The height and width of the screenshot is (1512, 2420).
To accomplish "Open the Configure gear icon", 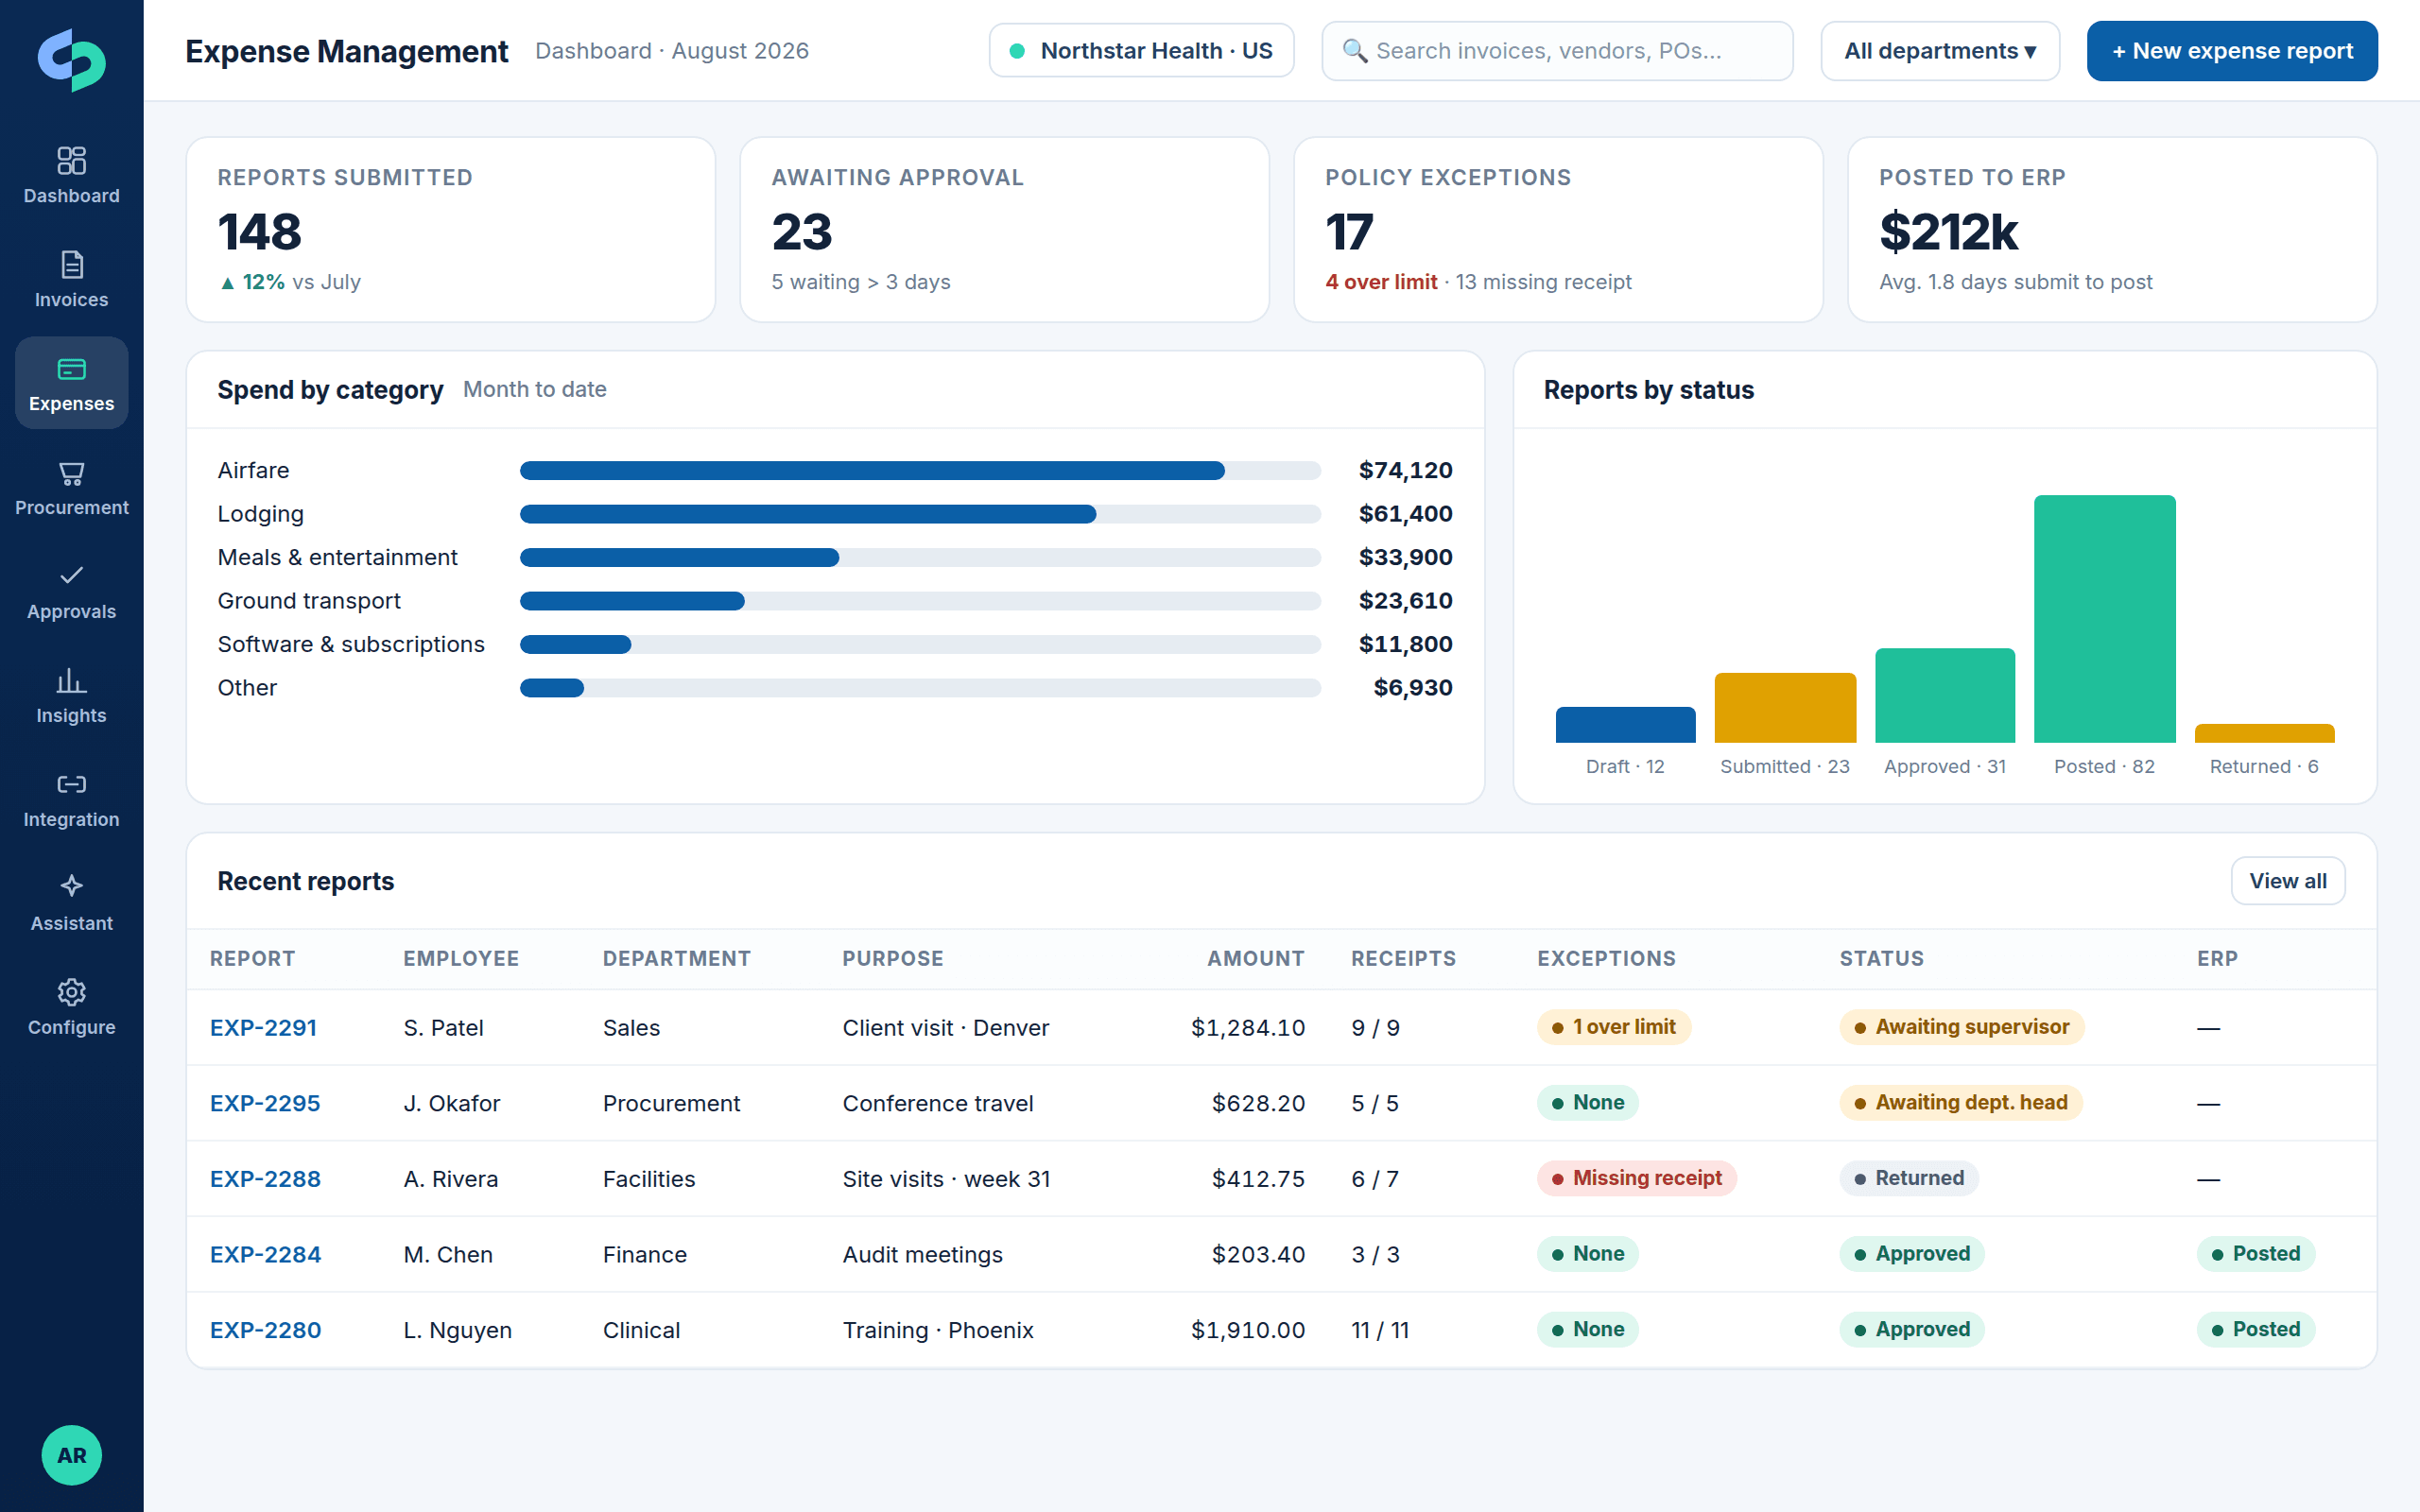I will 71,992.
